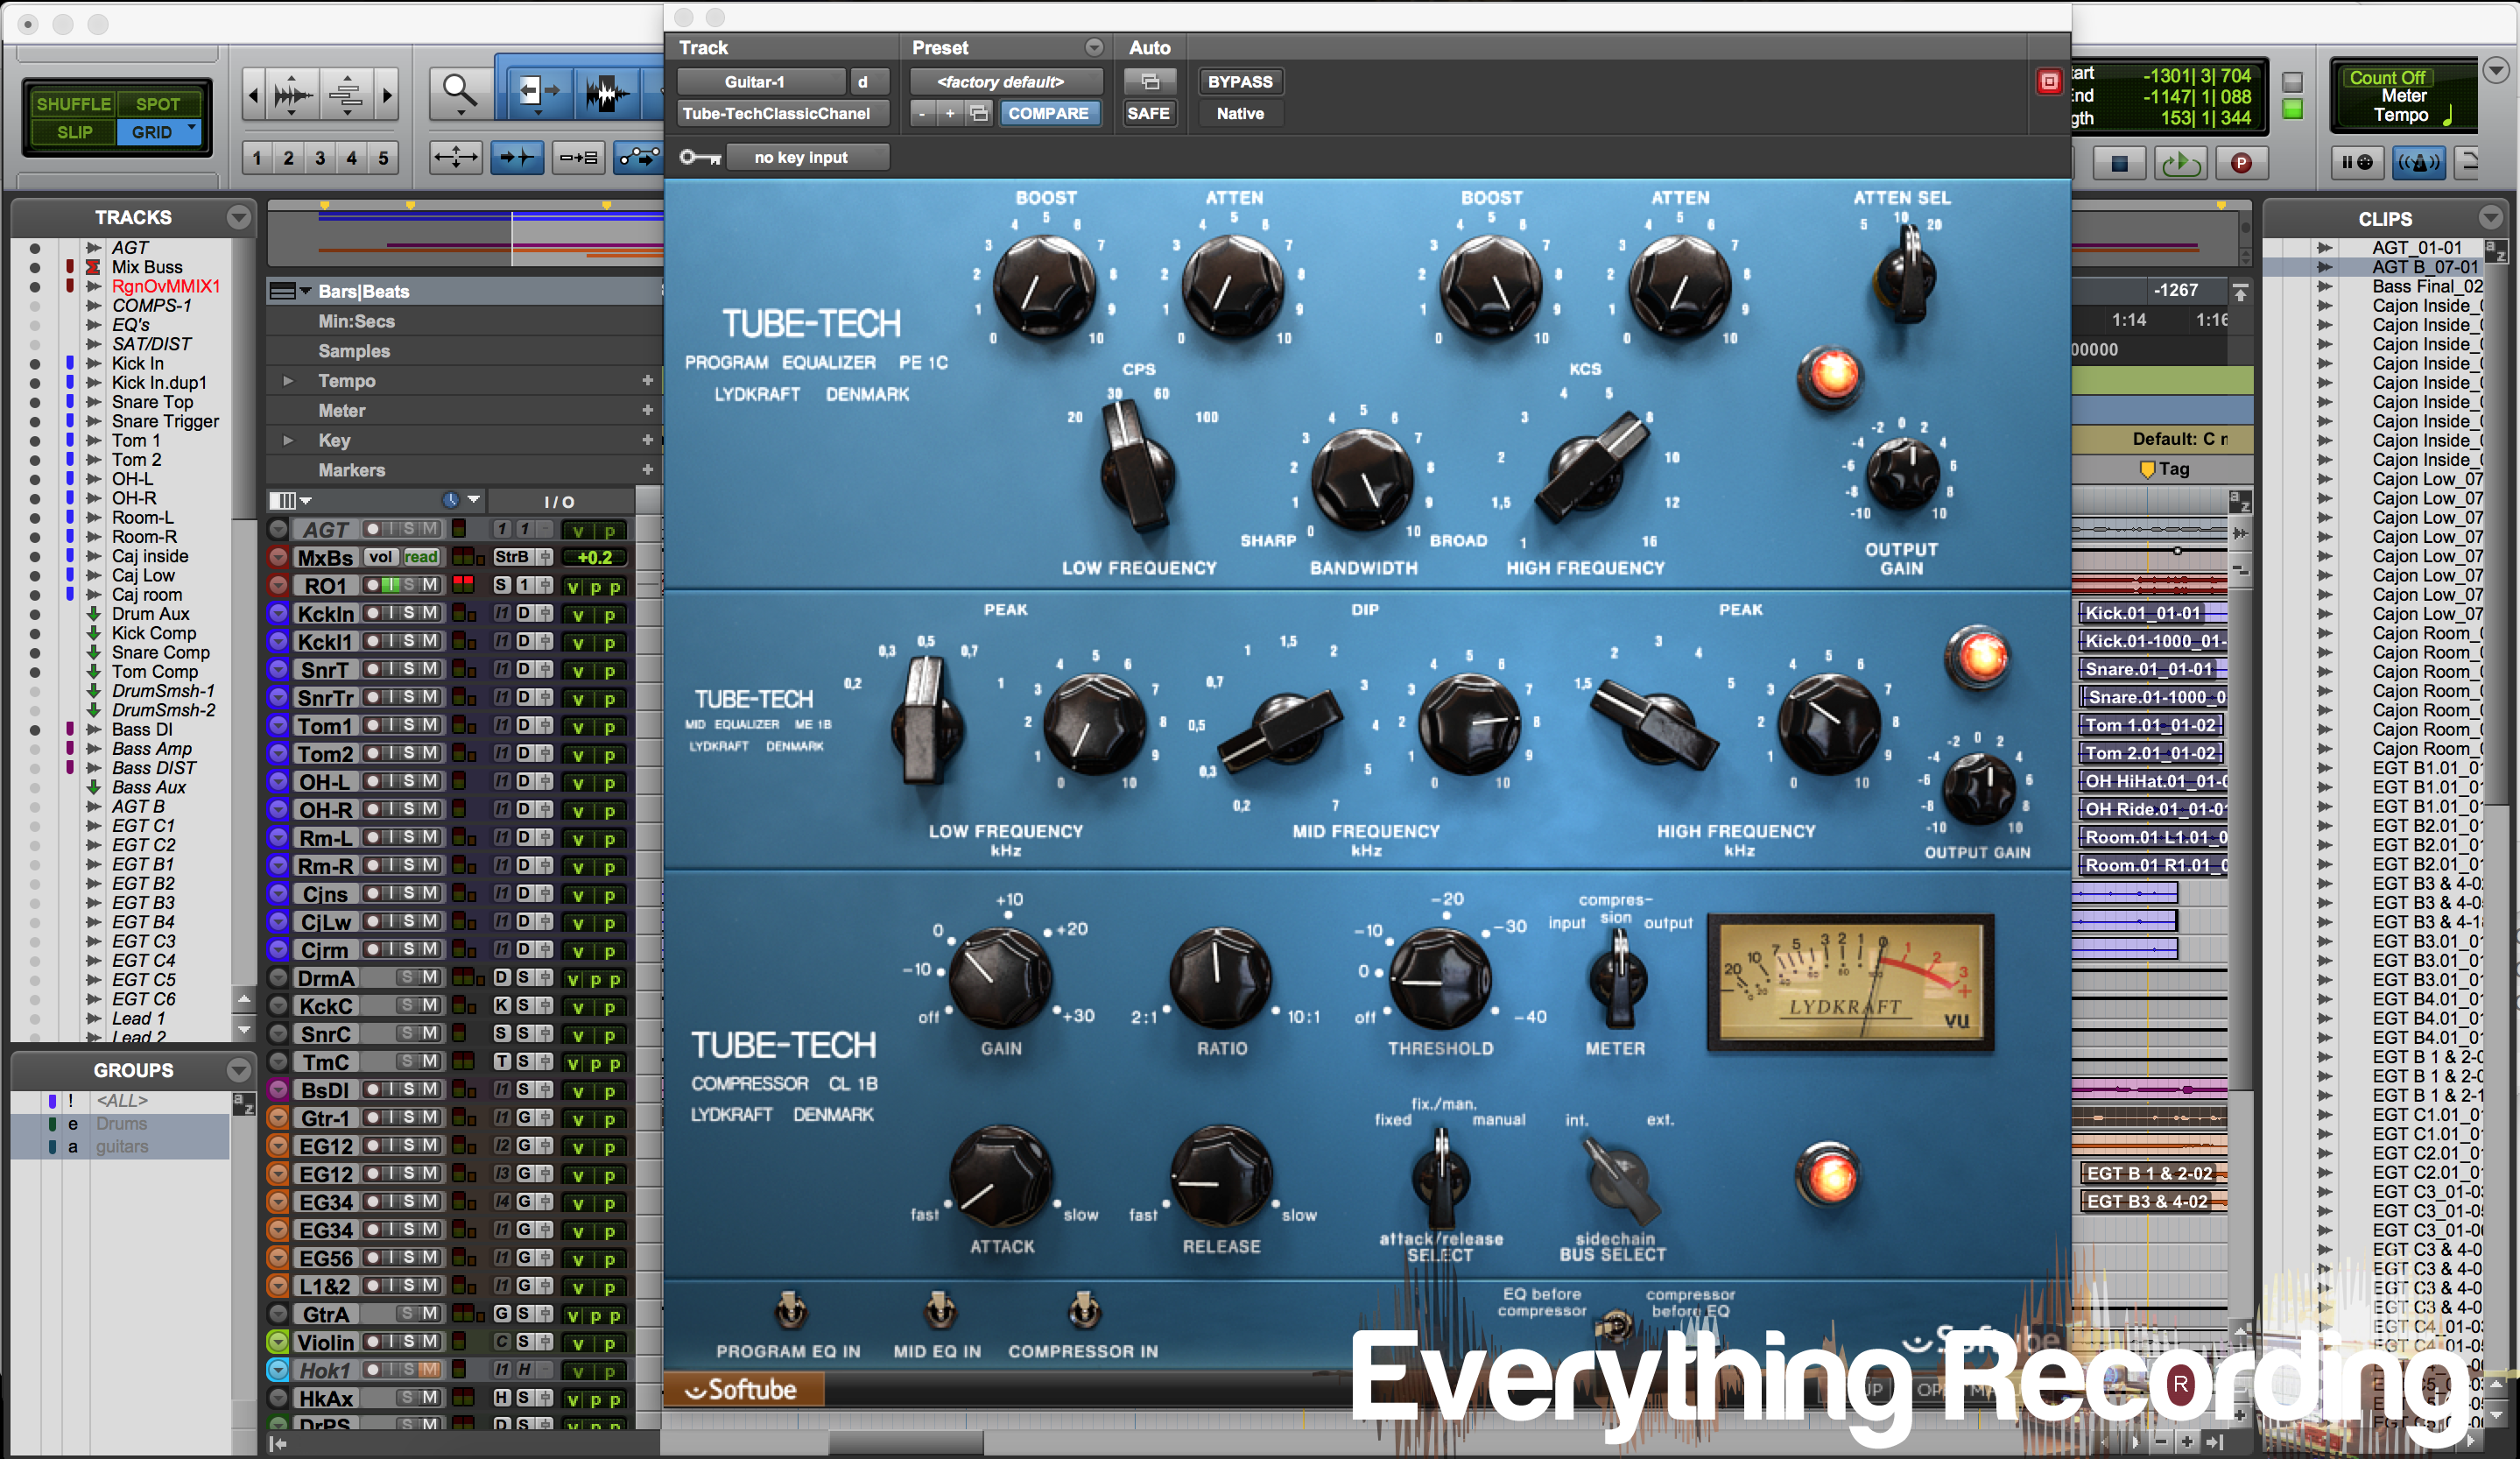Select the Zoomer tool in the toolbar
The width and height of the screenshot is (2520, 1459).
click(x=456, y=92)
